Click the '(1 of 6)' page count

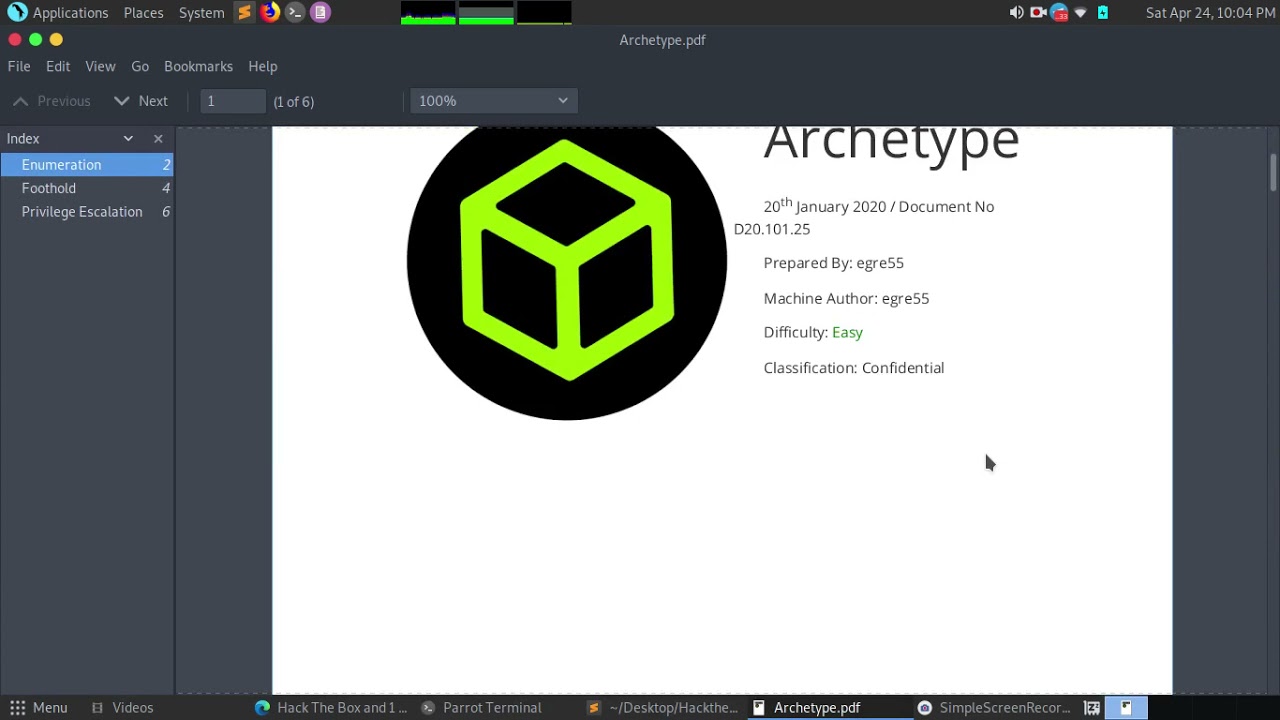click(294, 102)
